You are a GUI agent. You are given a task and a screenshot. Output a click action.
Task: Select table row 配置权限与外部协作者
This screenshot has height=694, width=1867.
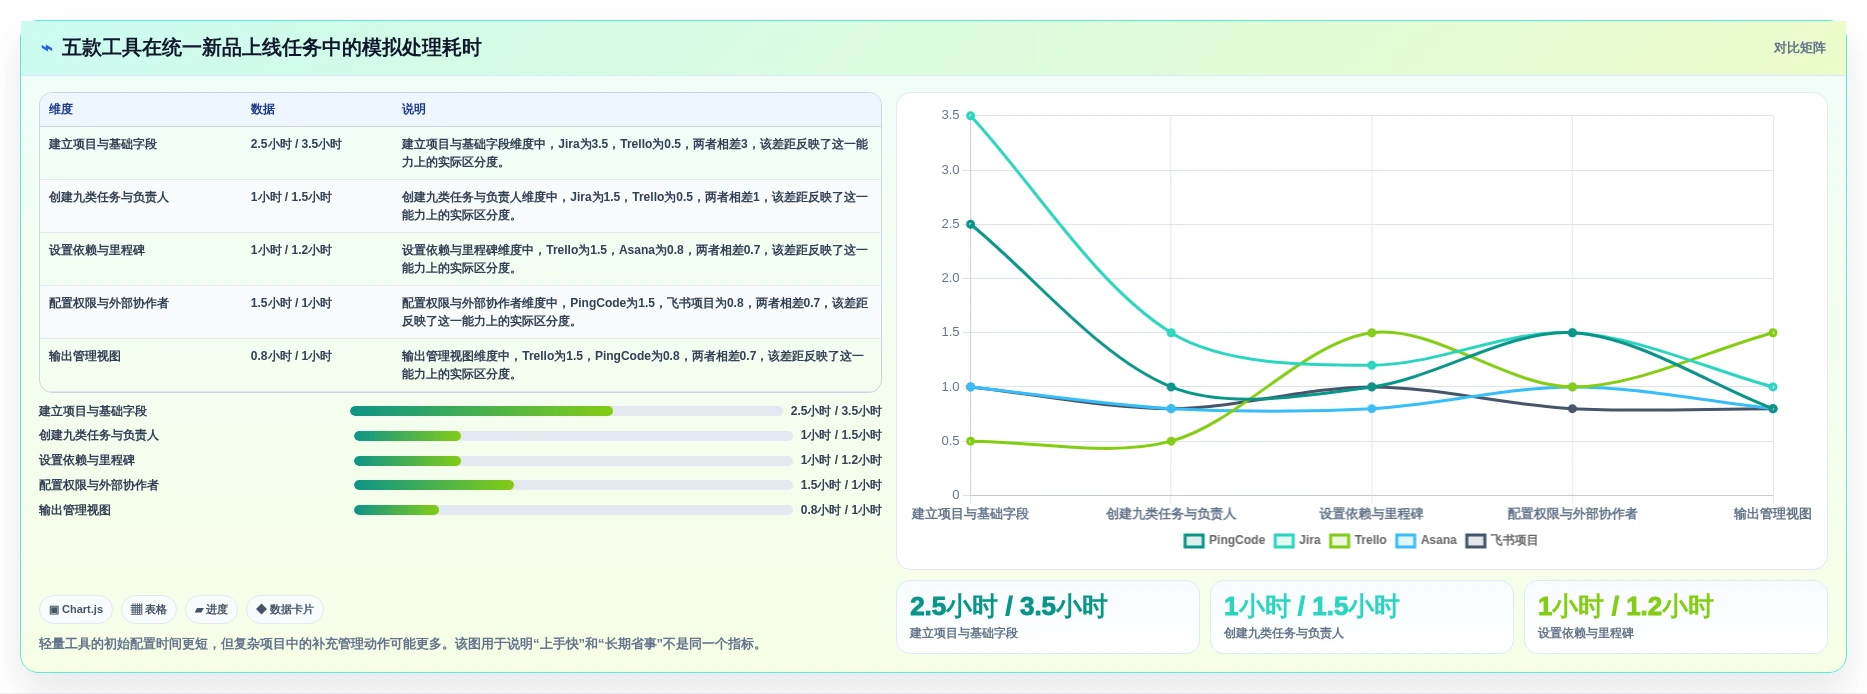460,312
